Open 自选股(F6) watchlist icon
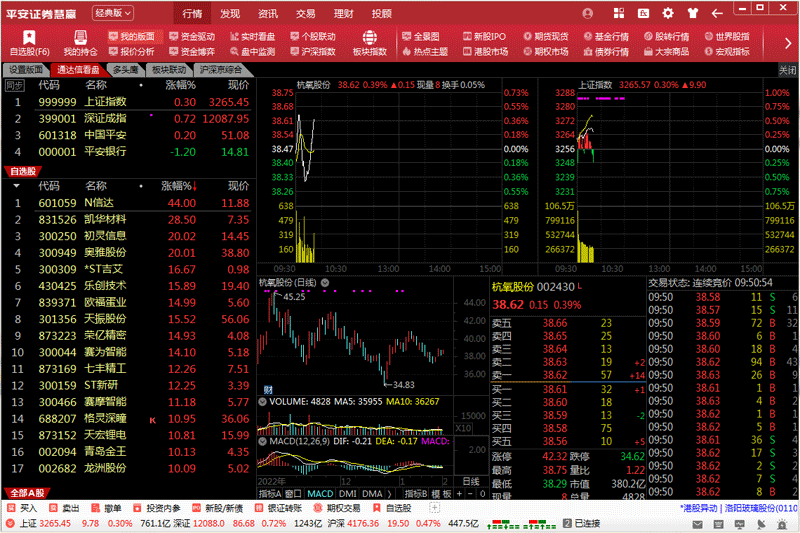The height and width of the screenshot is (533, 800). click(x=29, y=42)
